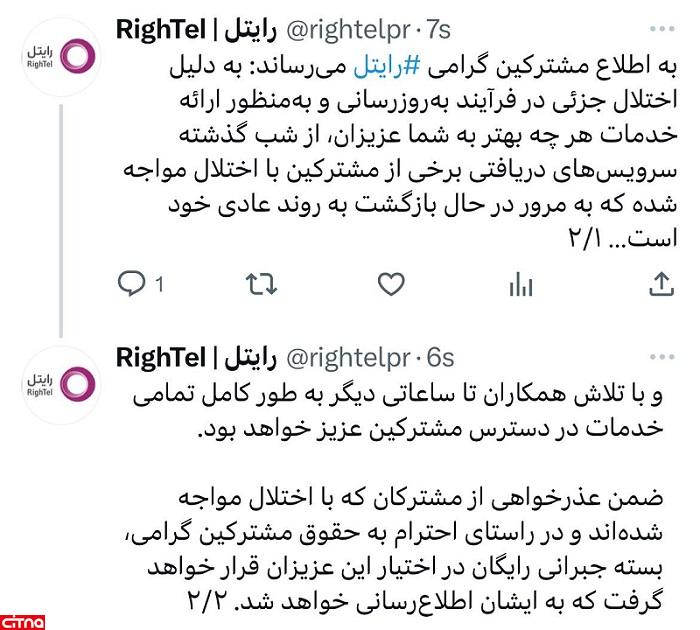Image resolution: width=700 pixels, height=630 pixels.
Task: Open RighTel avatar on the second tweet
Action: coord(61,384)
